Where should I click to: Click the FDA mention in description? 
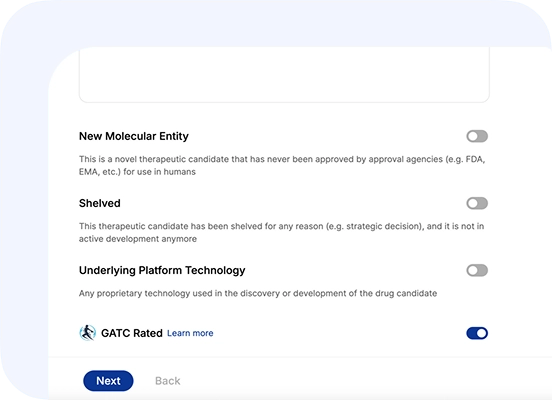475,159
